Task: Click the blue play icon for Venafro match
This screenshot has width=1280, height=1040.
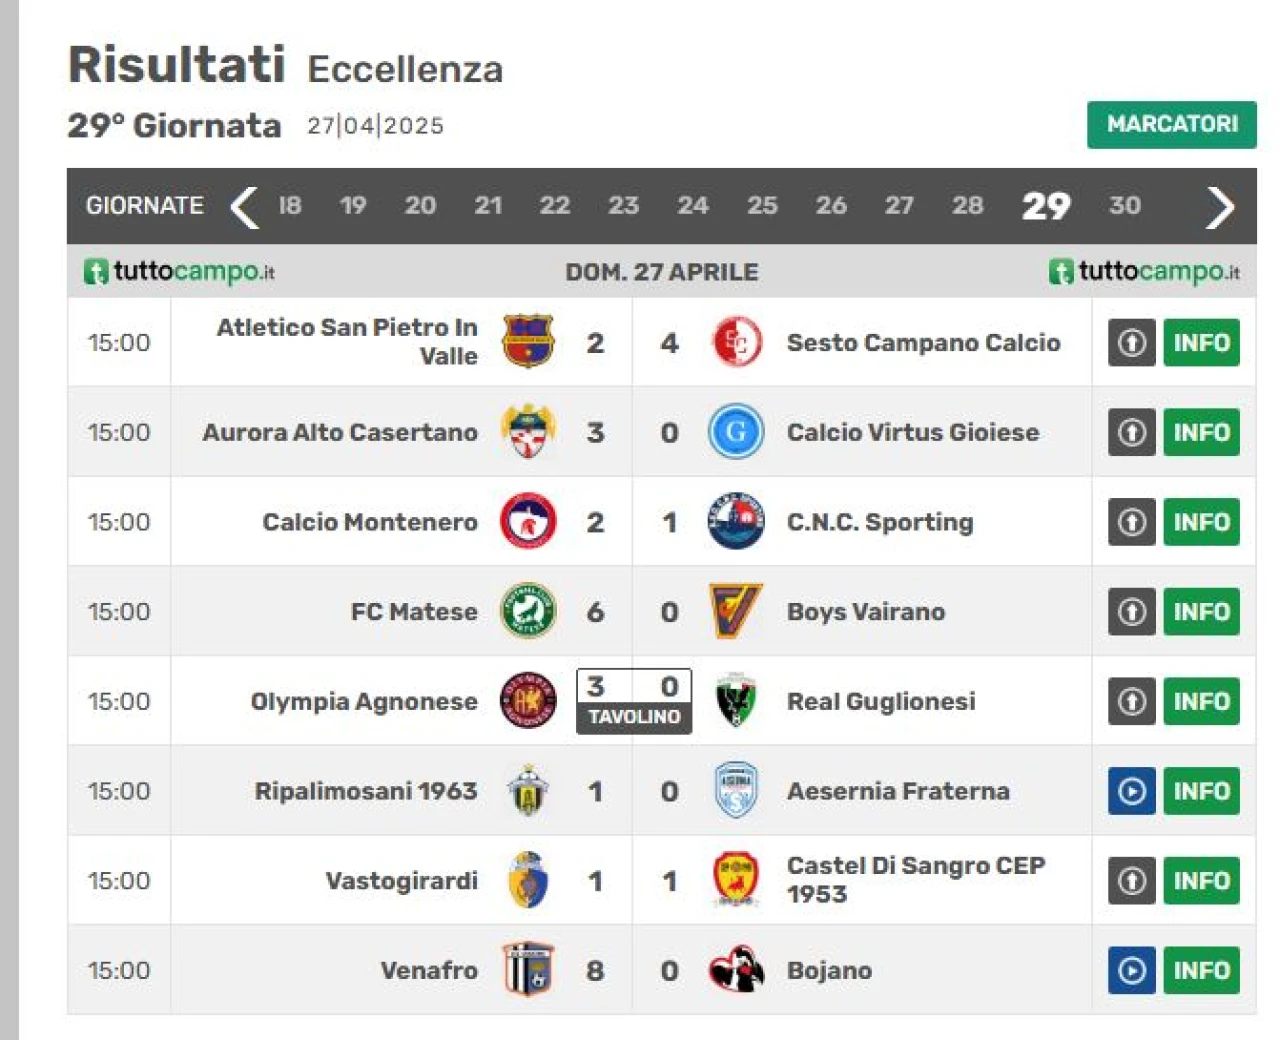Action: point(1132,970)
